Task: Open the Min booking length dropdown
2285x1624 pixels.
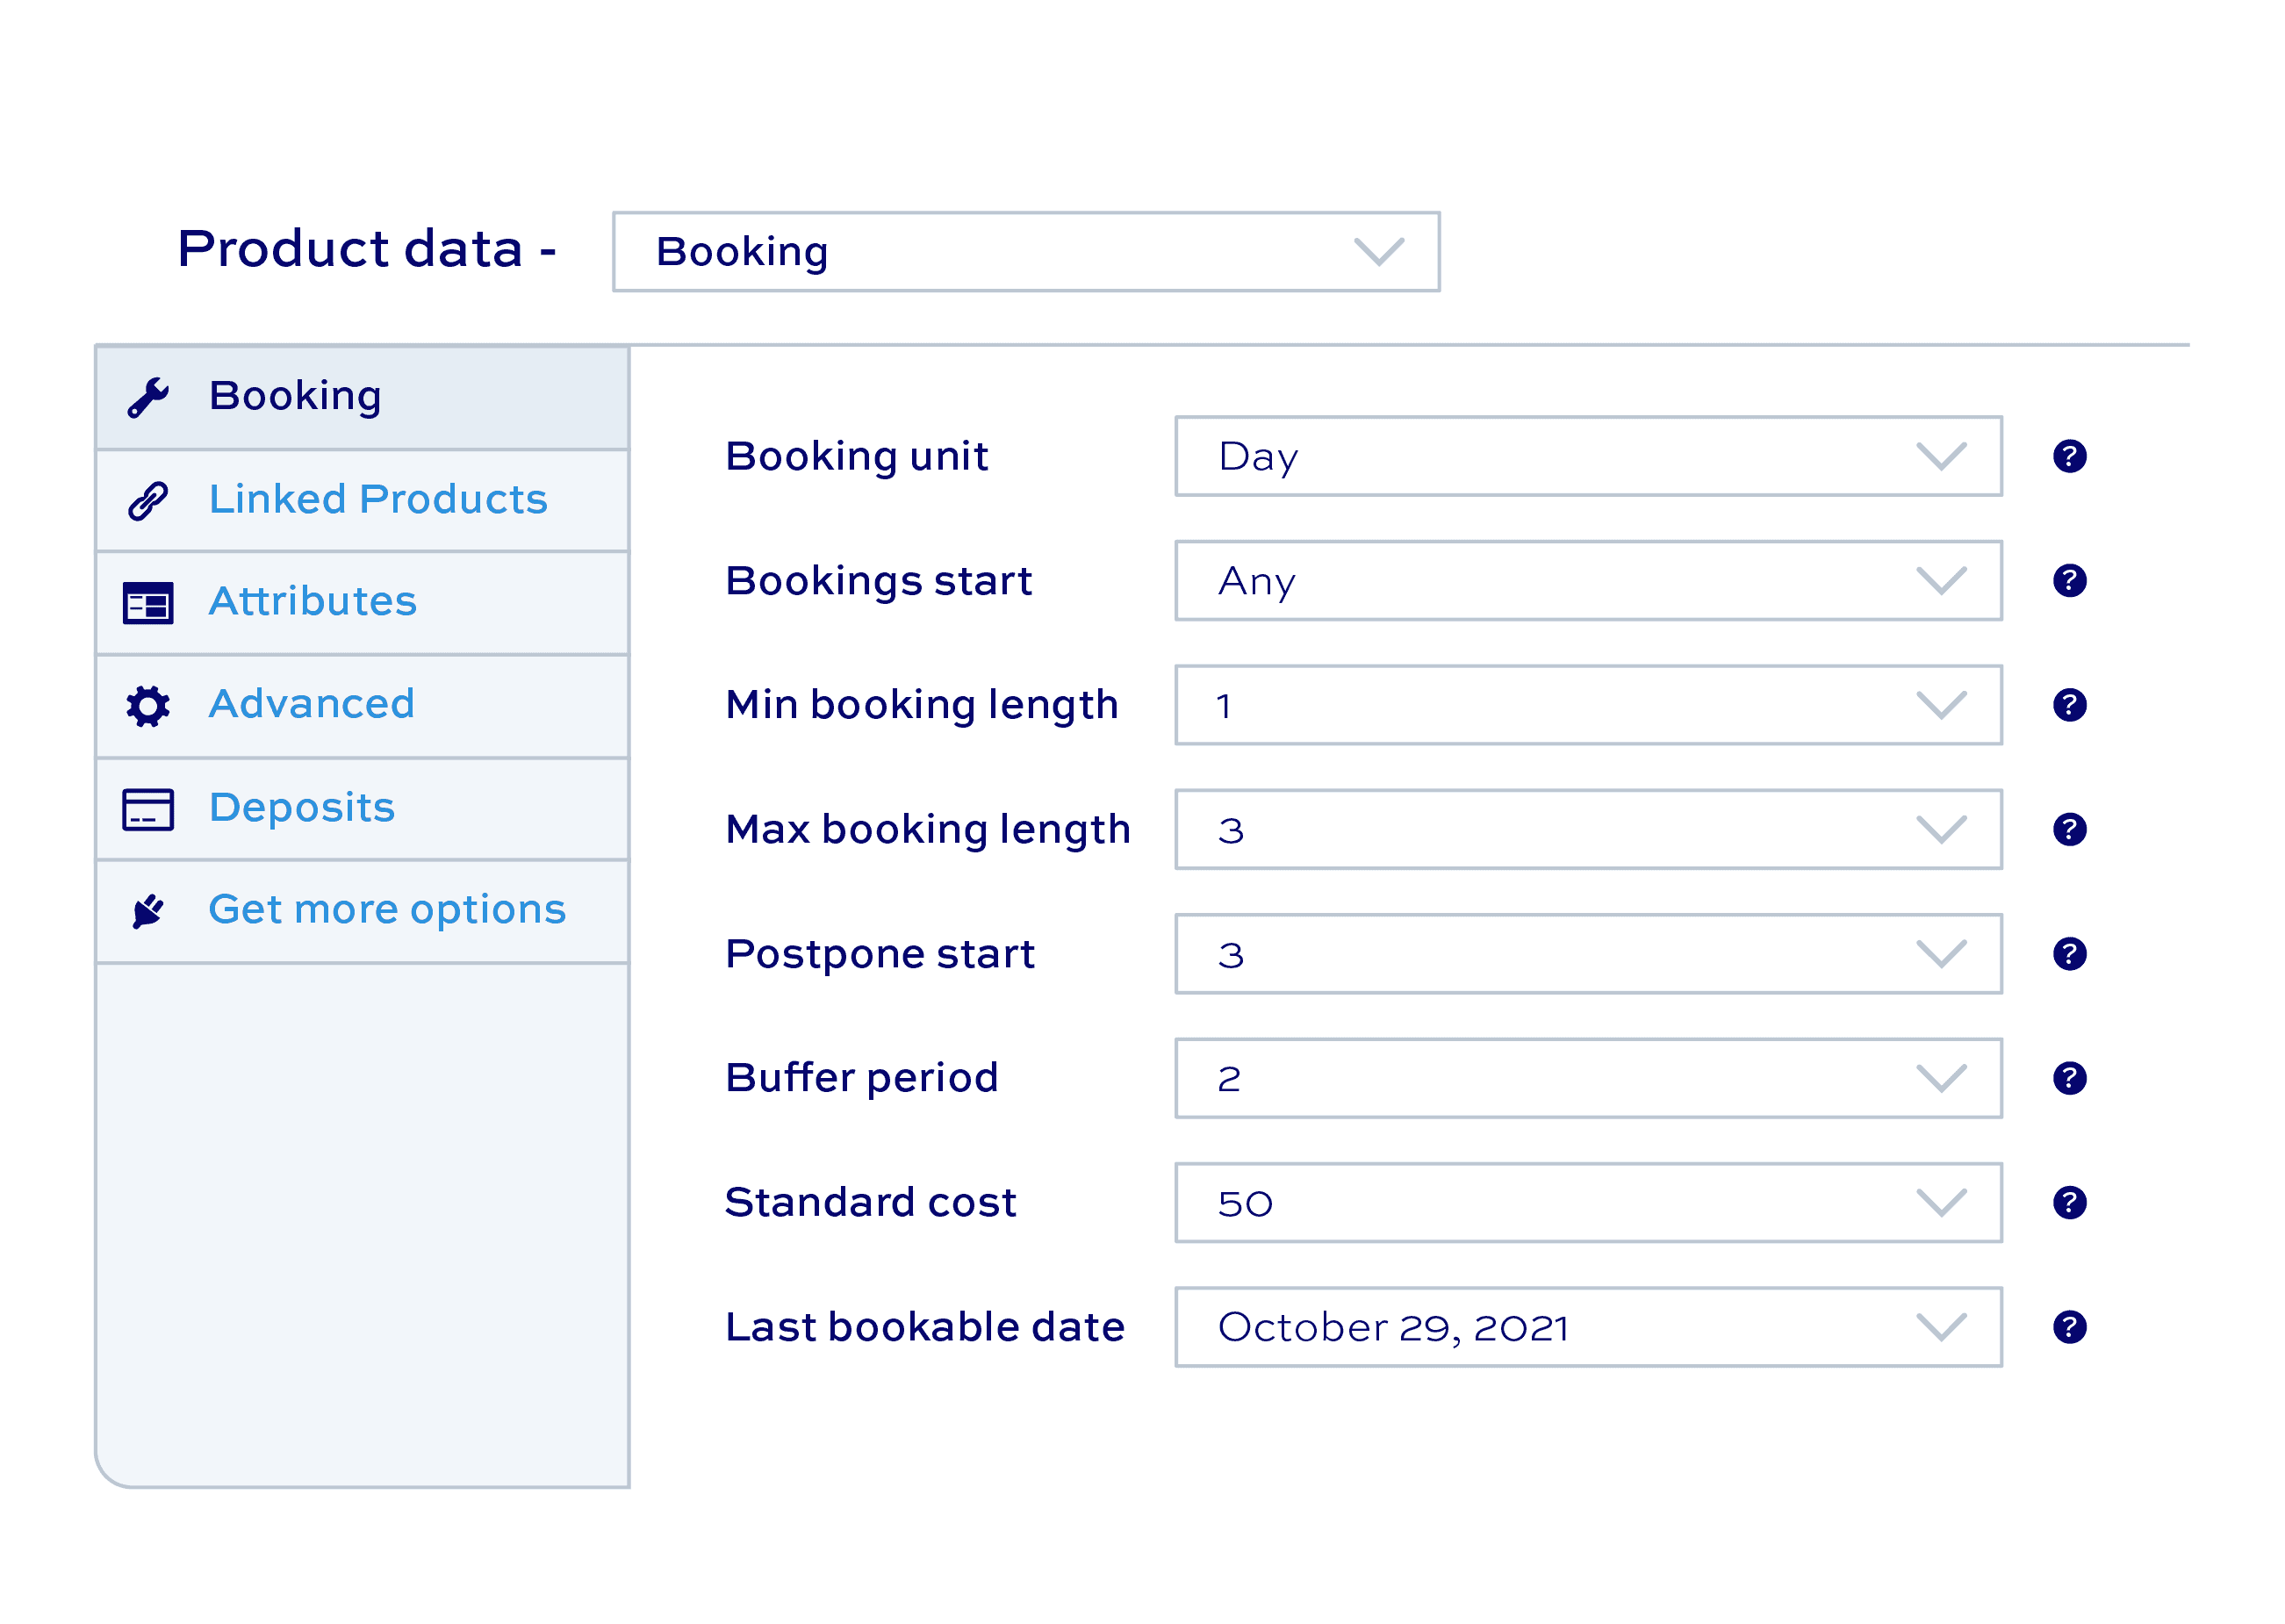Action: pyautogui.click(x=1588, y=705)
